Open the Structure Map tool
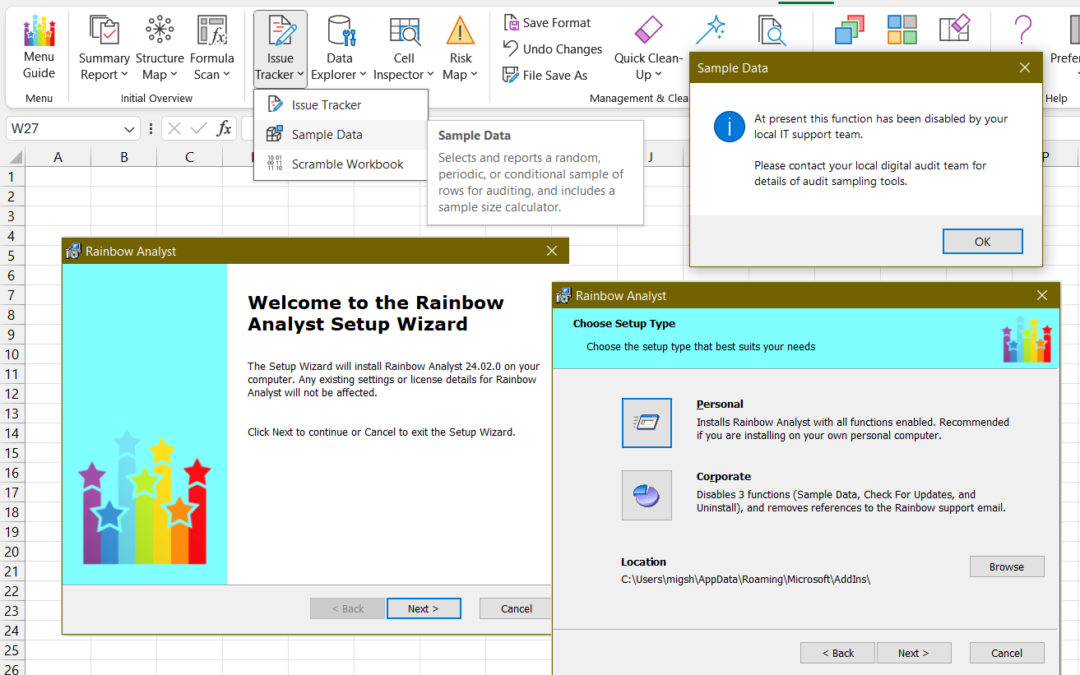This screenshot has height=675, width=1080. (159, 45)
